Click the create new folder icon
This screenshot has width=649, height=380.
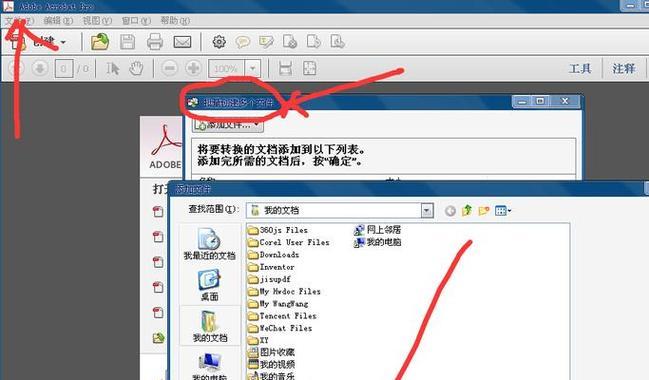click(x=484, y=211)
